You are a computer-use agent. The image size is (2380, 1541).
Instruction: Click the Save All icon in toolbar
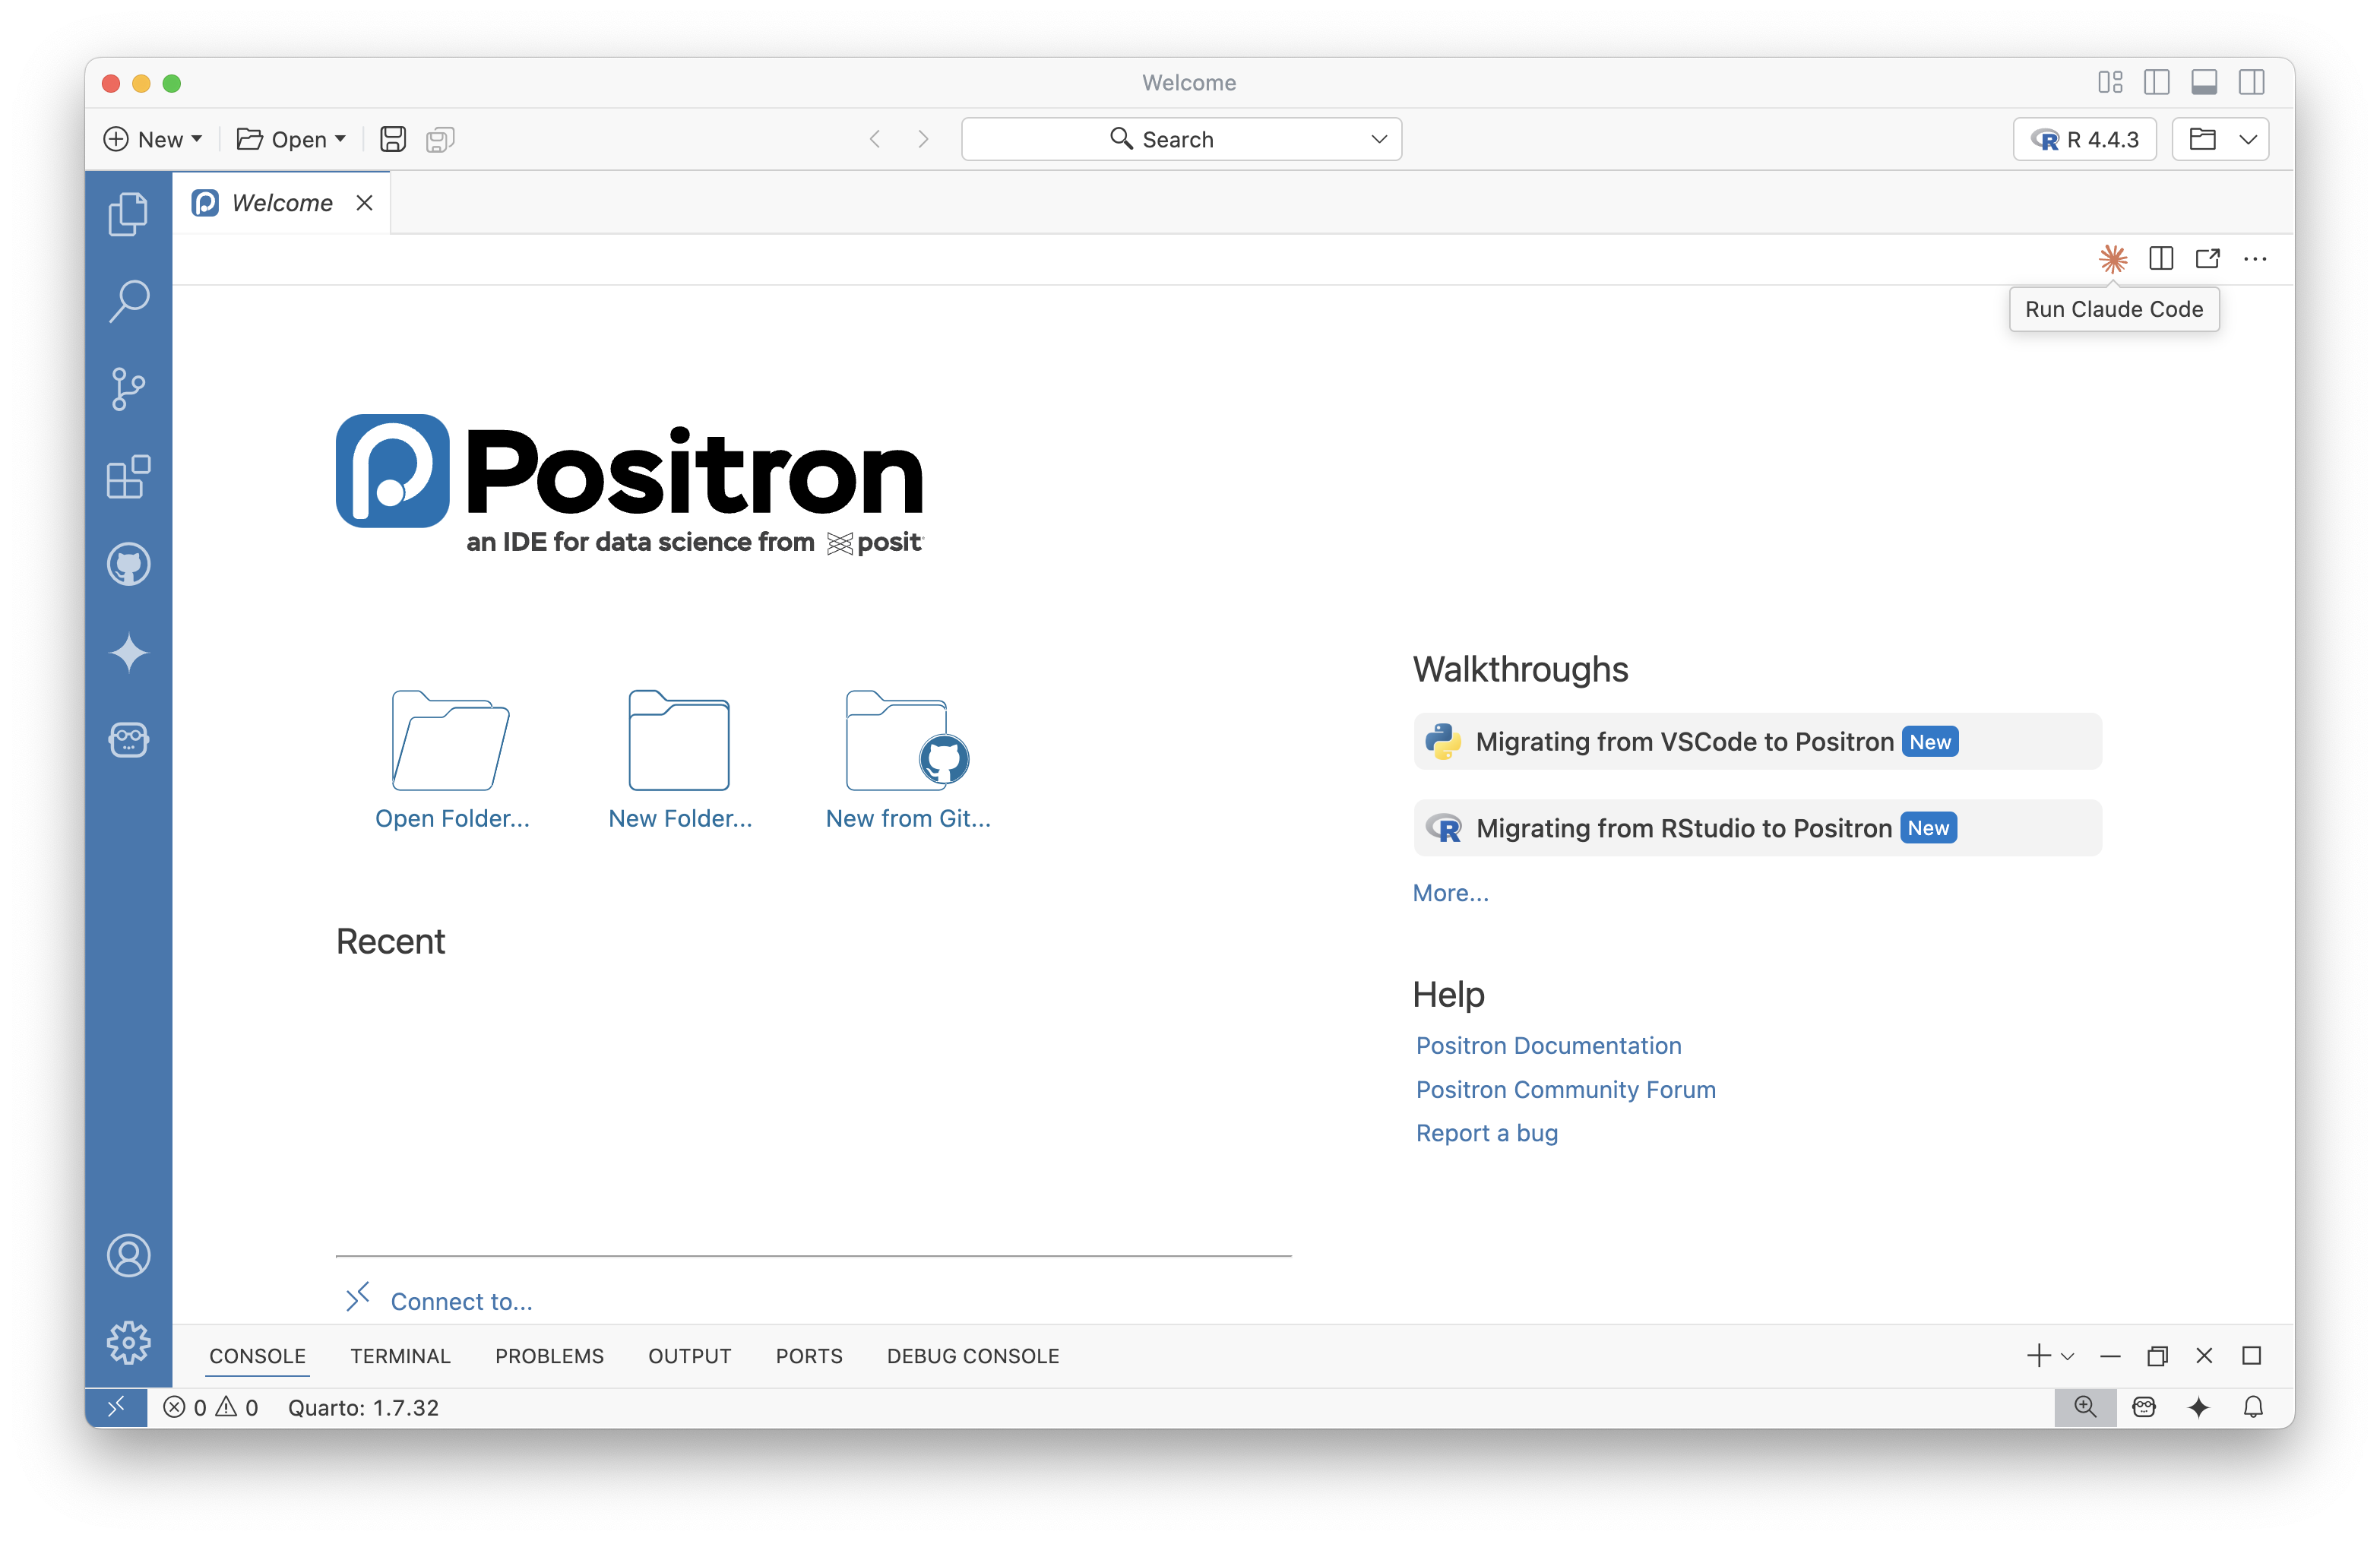coord(440,139)
